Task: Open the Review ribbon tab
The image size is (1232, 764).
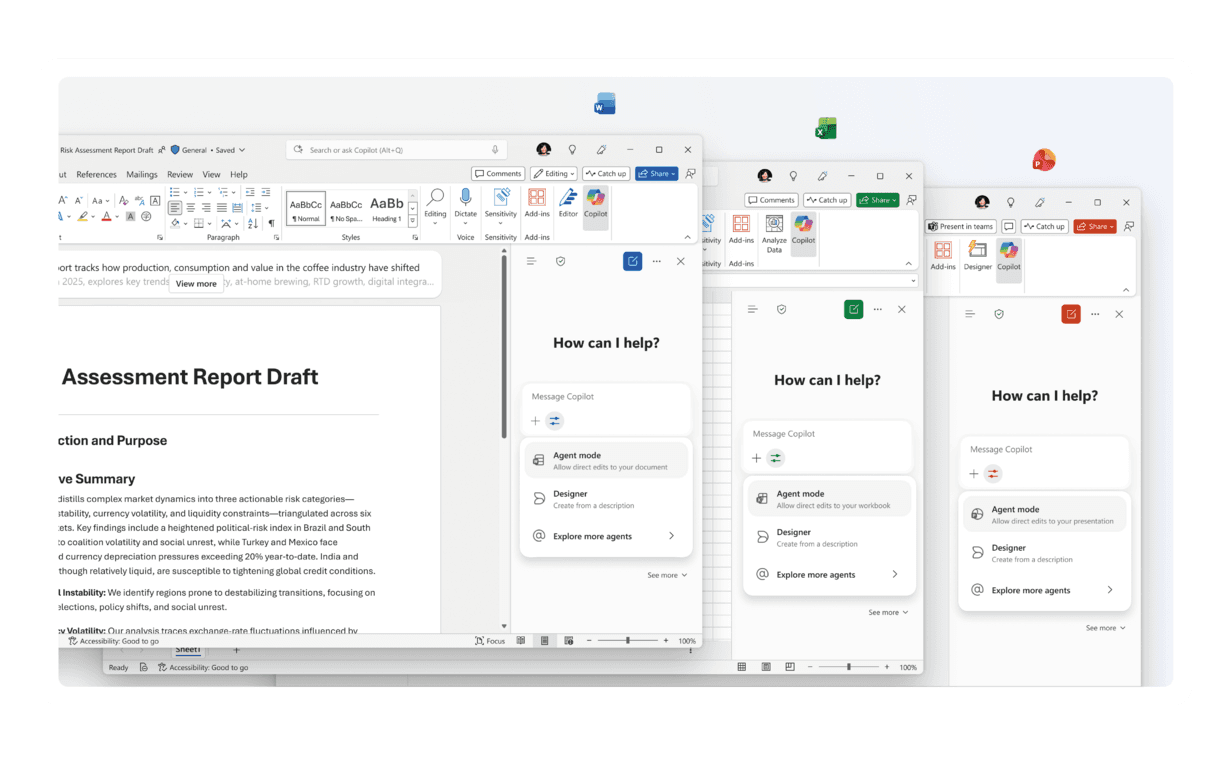Action: (x=180, y=174)
